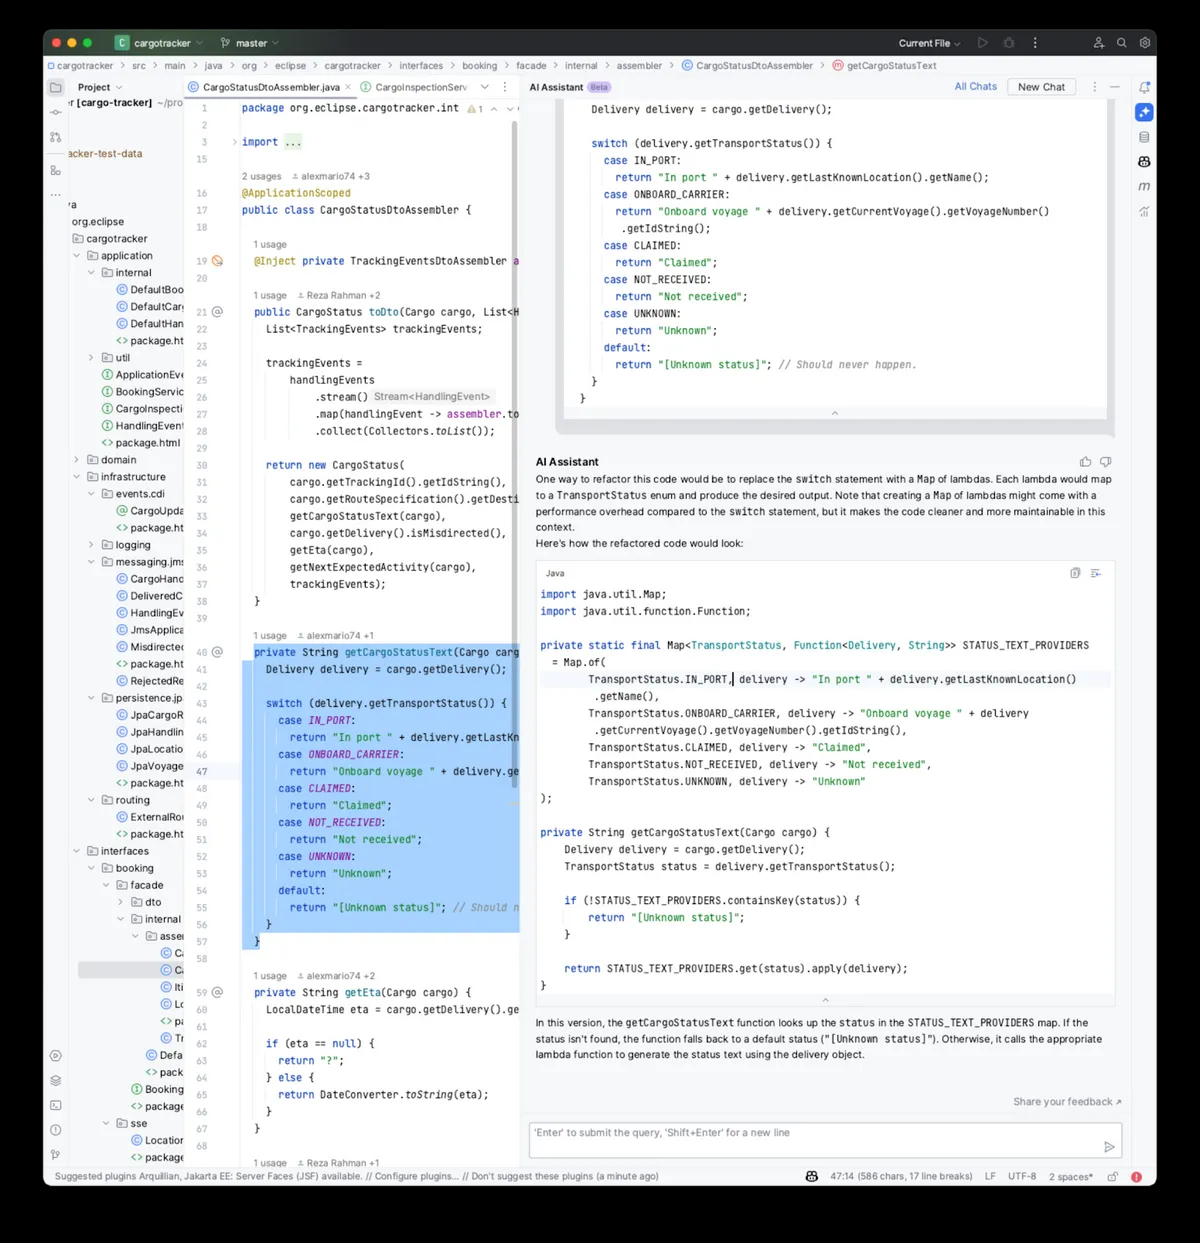This screenshot has width=1200, height=1243.
Task: Open Project view mode dropdown
Action: tap(100, 87)
